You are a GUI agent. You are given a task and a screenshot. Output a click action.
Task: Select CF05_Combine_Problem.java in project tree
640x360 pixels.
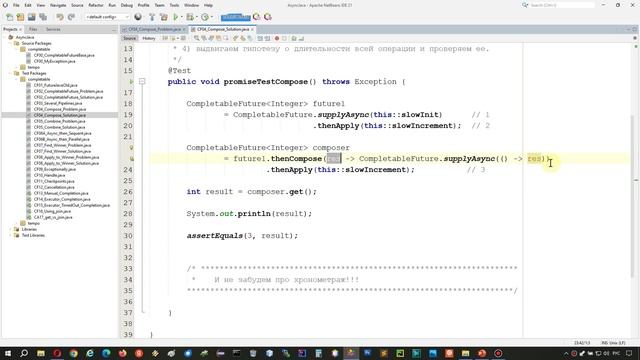(60, 121)
